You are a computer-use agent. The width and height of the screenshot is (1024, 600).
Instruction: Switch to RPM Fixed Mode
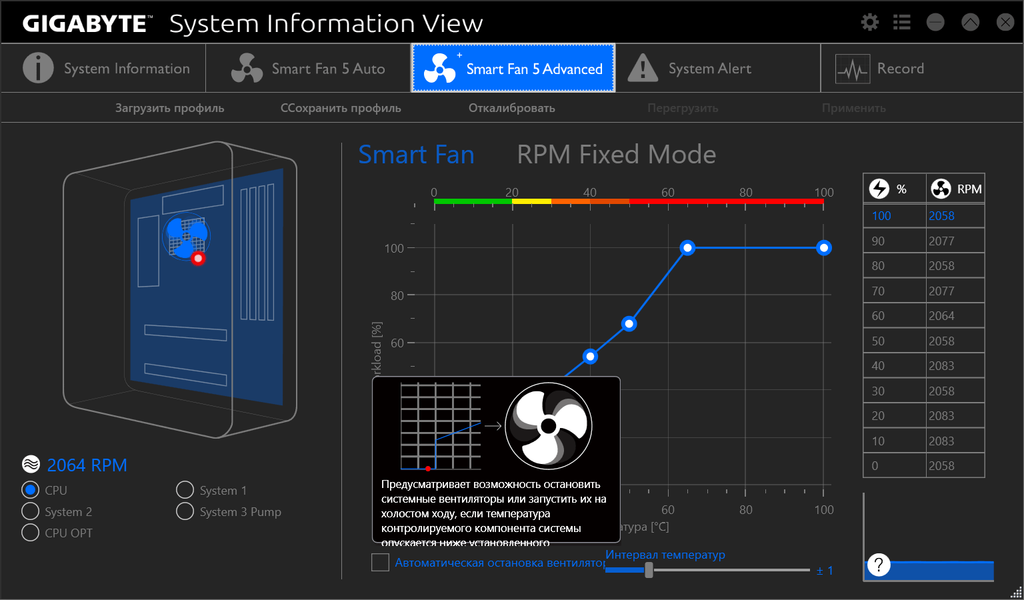point(616,155)
